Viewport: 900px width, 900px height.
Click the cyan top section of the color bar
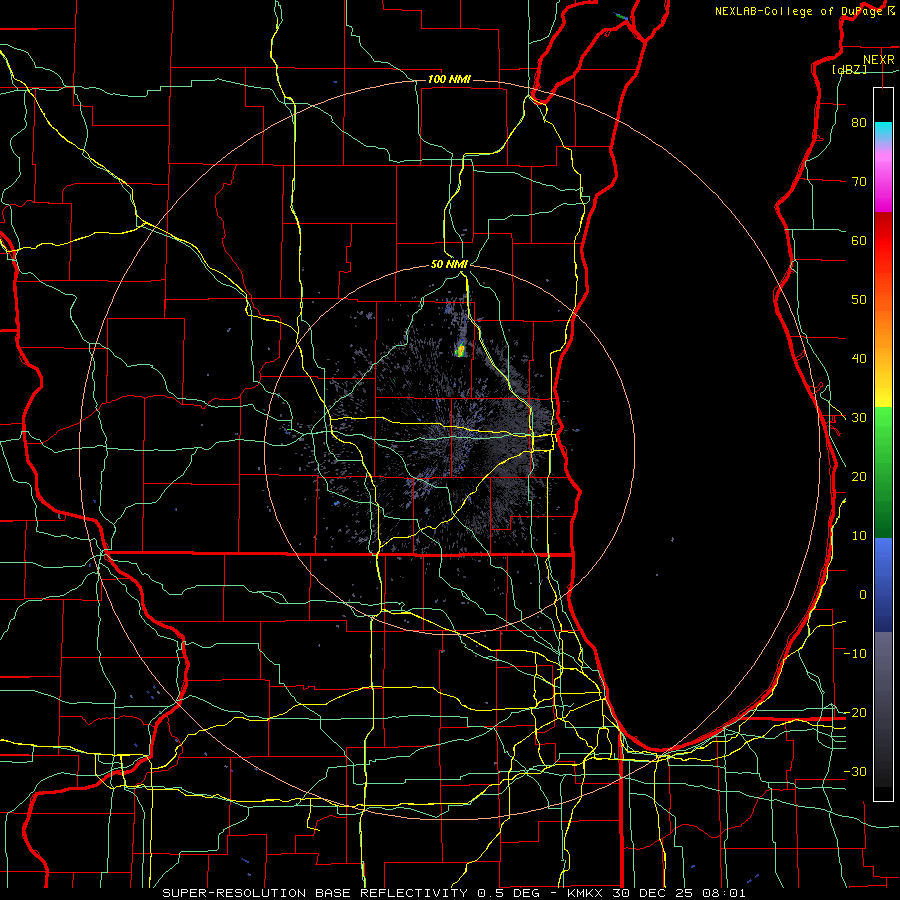point(883,132)
